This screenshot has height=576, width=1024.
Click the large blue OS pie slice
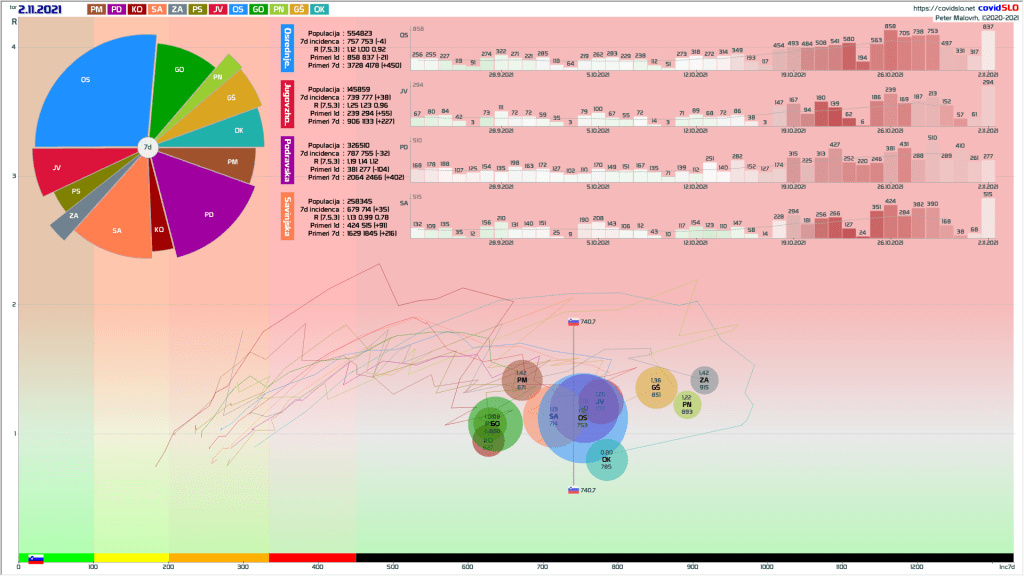(x=90, y=90)
